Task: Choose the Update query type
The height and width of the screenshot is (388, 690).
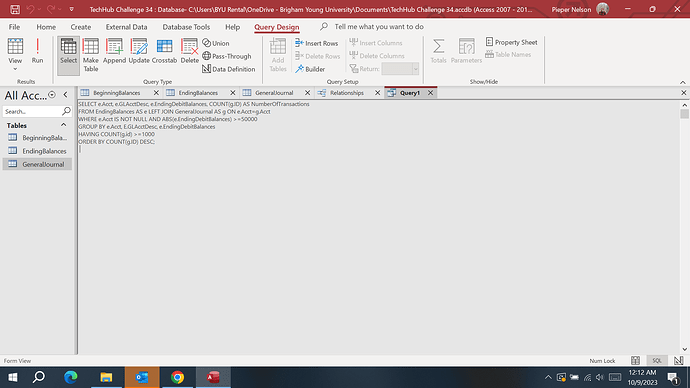Action: click(139, 51)
